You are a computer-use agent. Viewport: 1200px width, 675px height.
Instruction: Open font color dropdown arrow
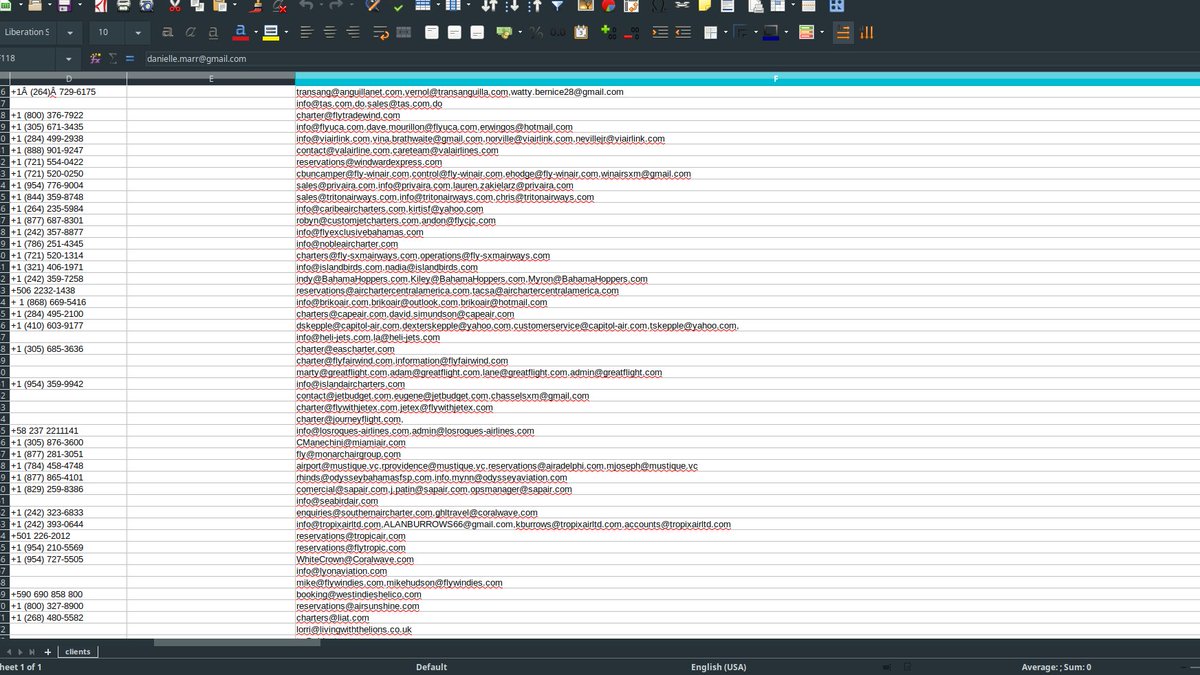coord(255,32)
